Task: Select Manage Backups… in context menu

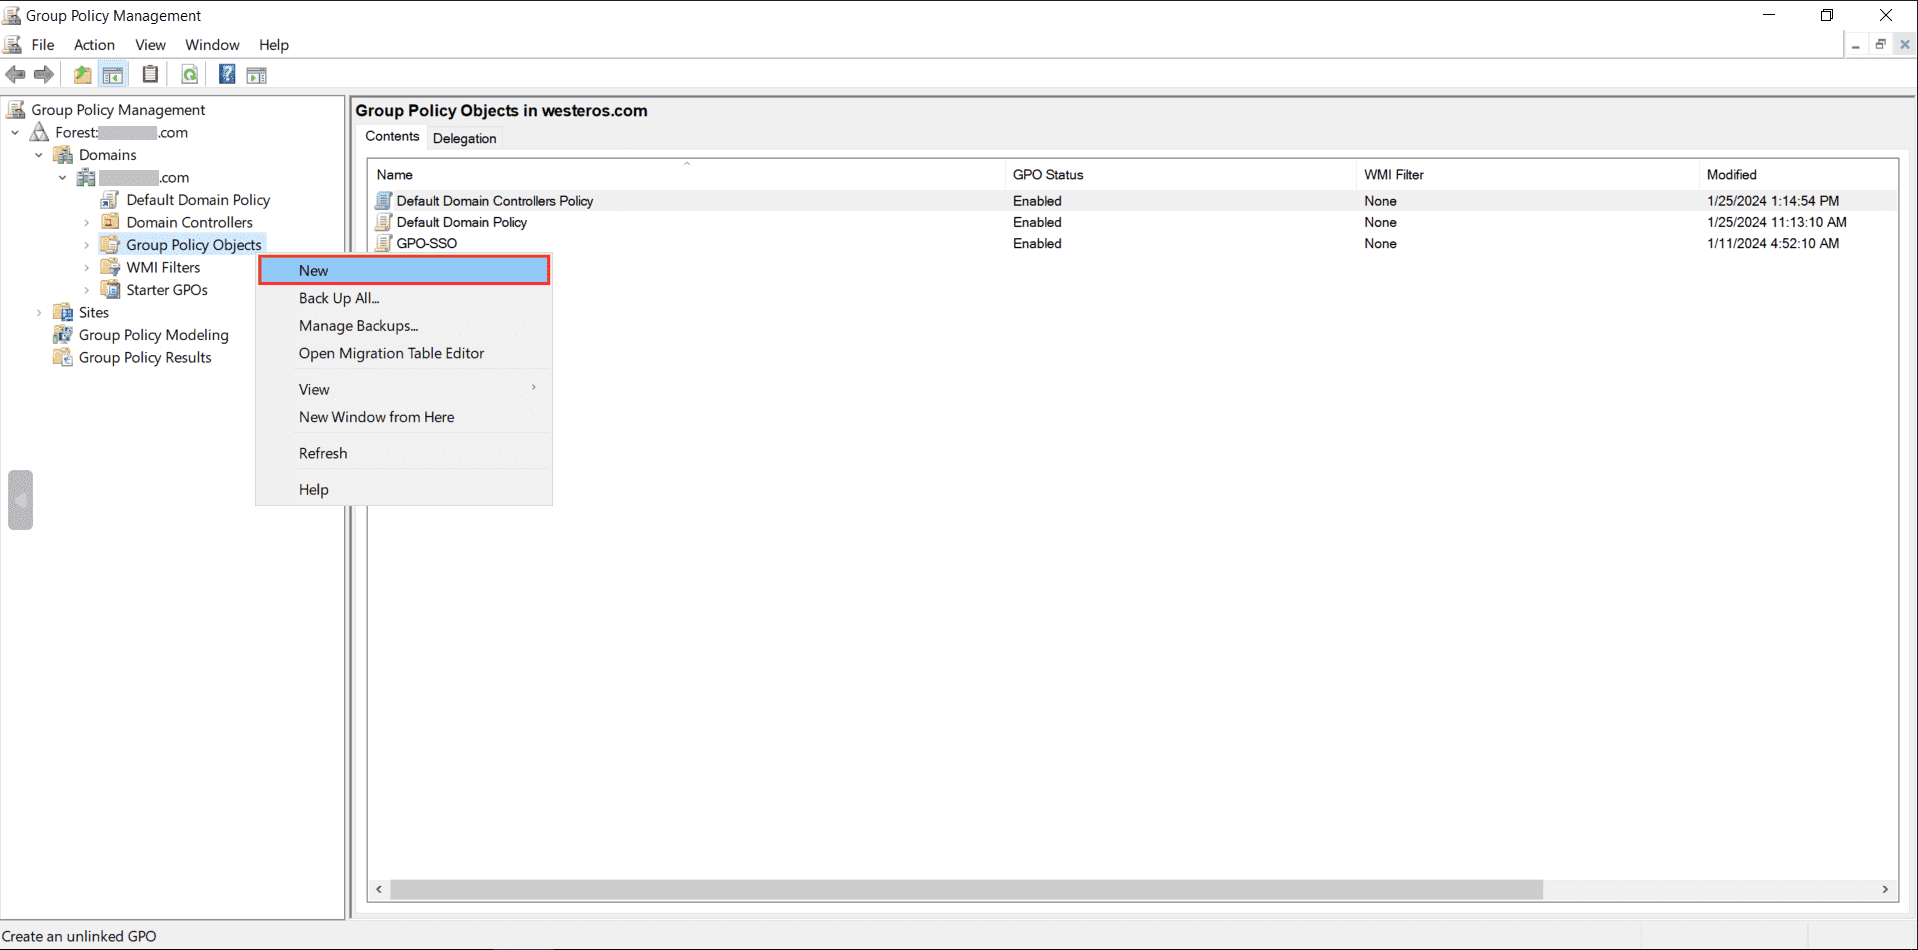Action: pyautogui.click(x=404, y=326)
